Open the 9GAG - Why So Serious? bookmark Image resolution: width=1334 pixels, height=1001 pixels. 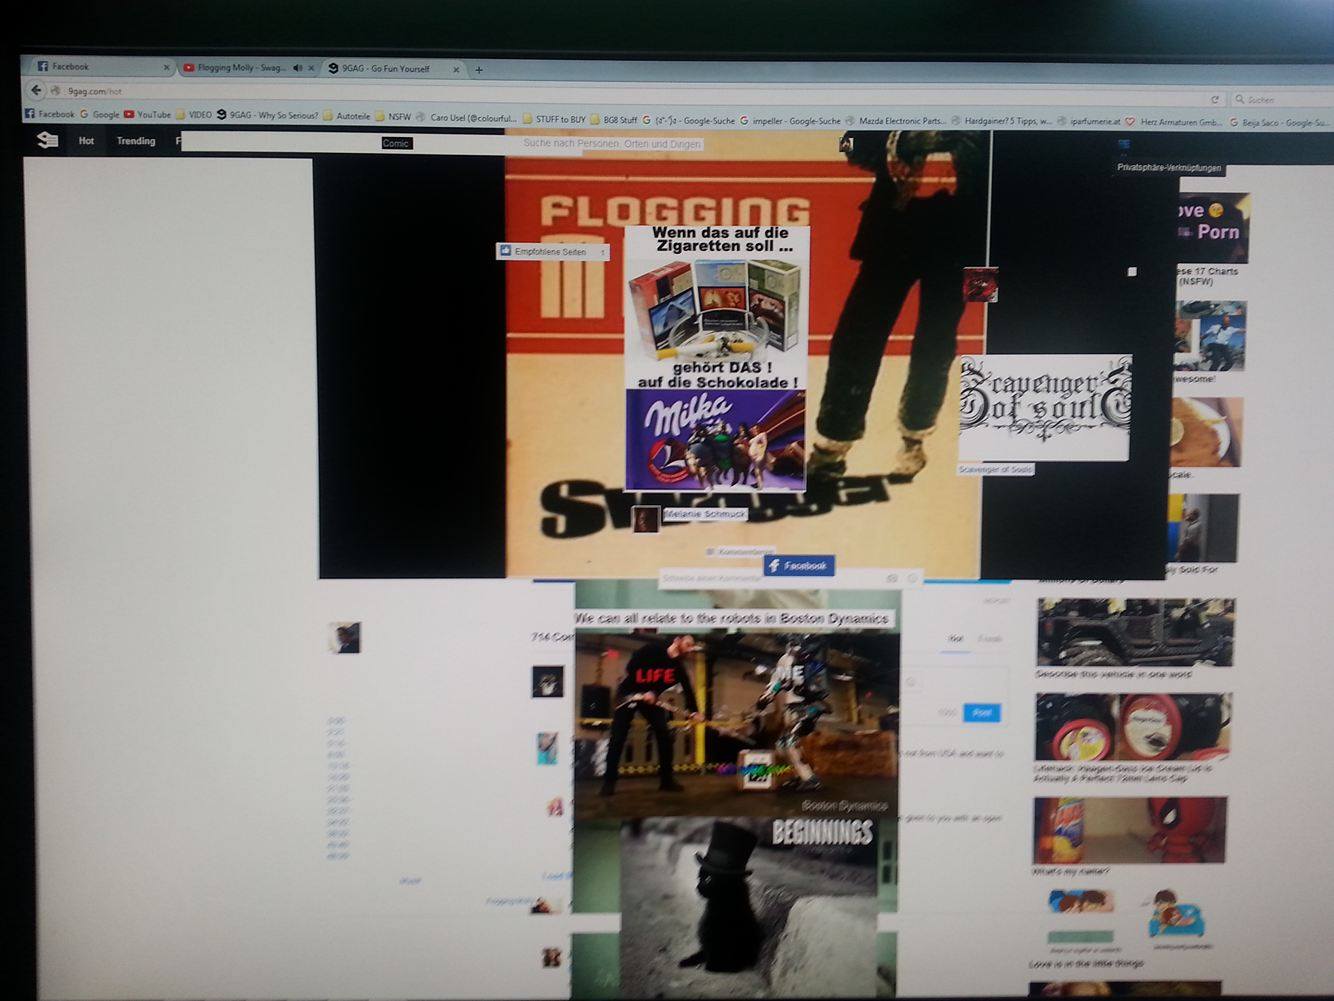click(x=268, y=115)
